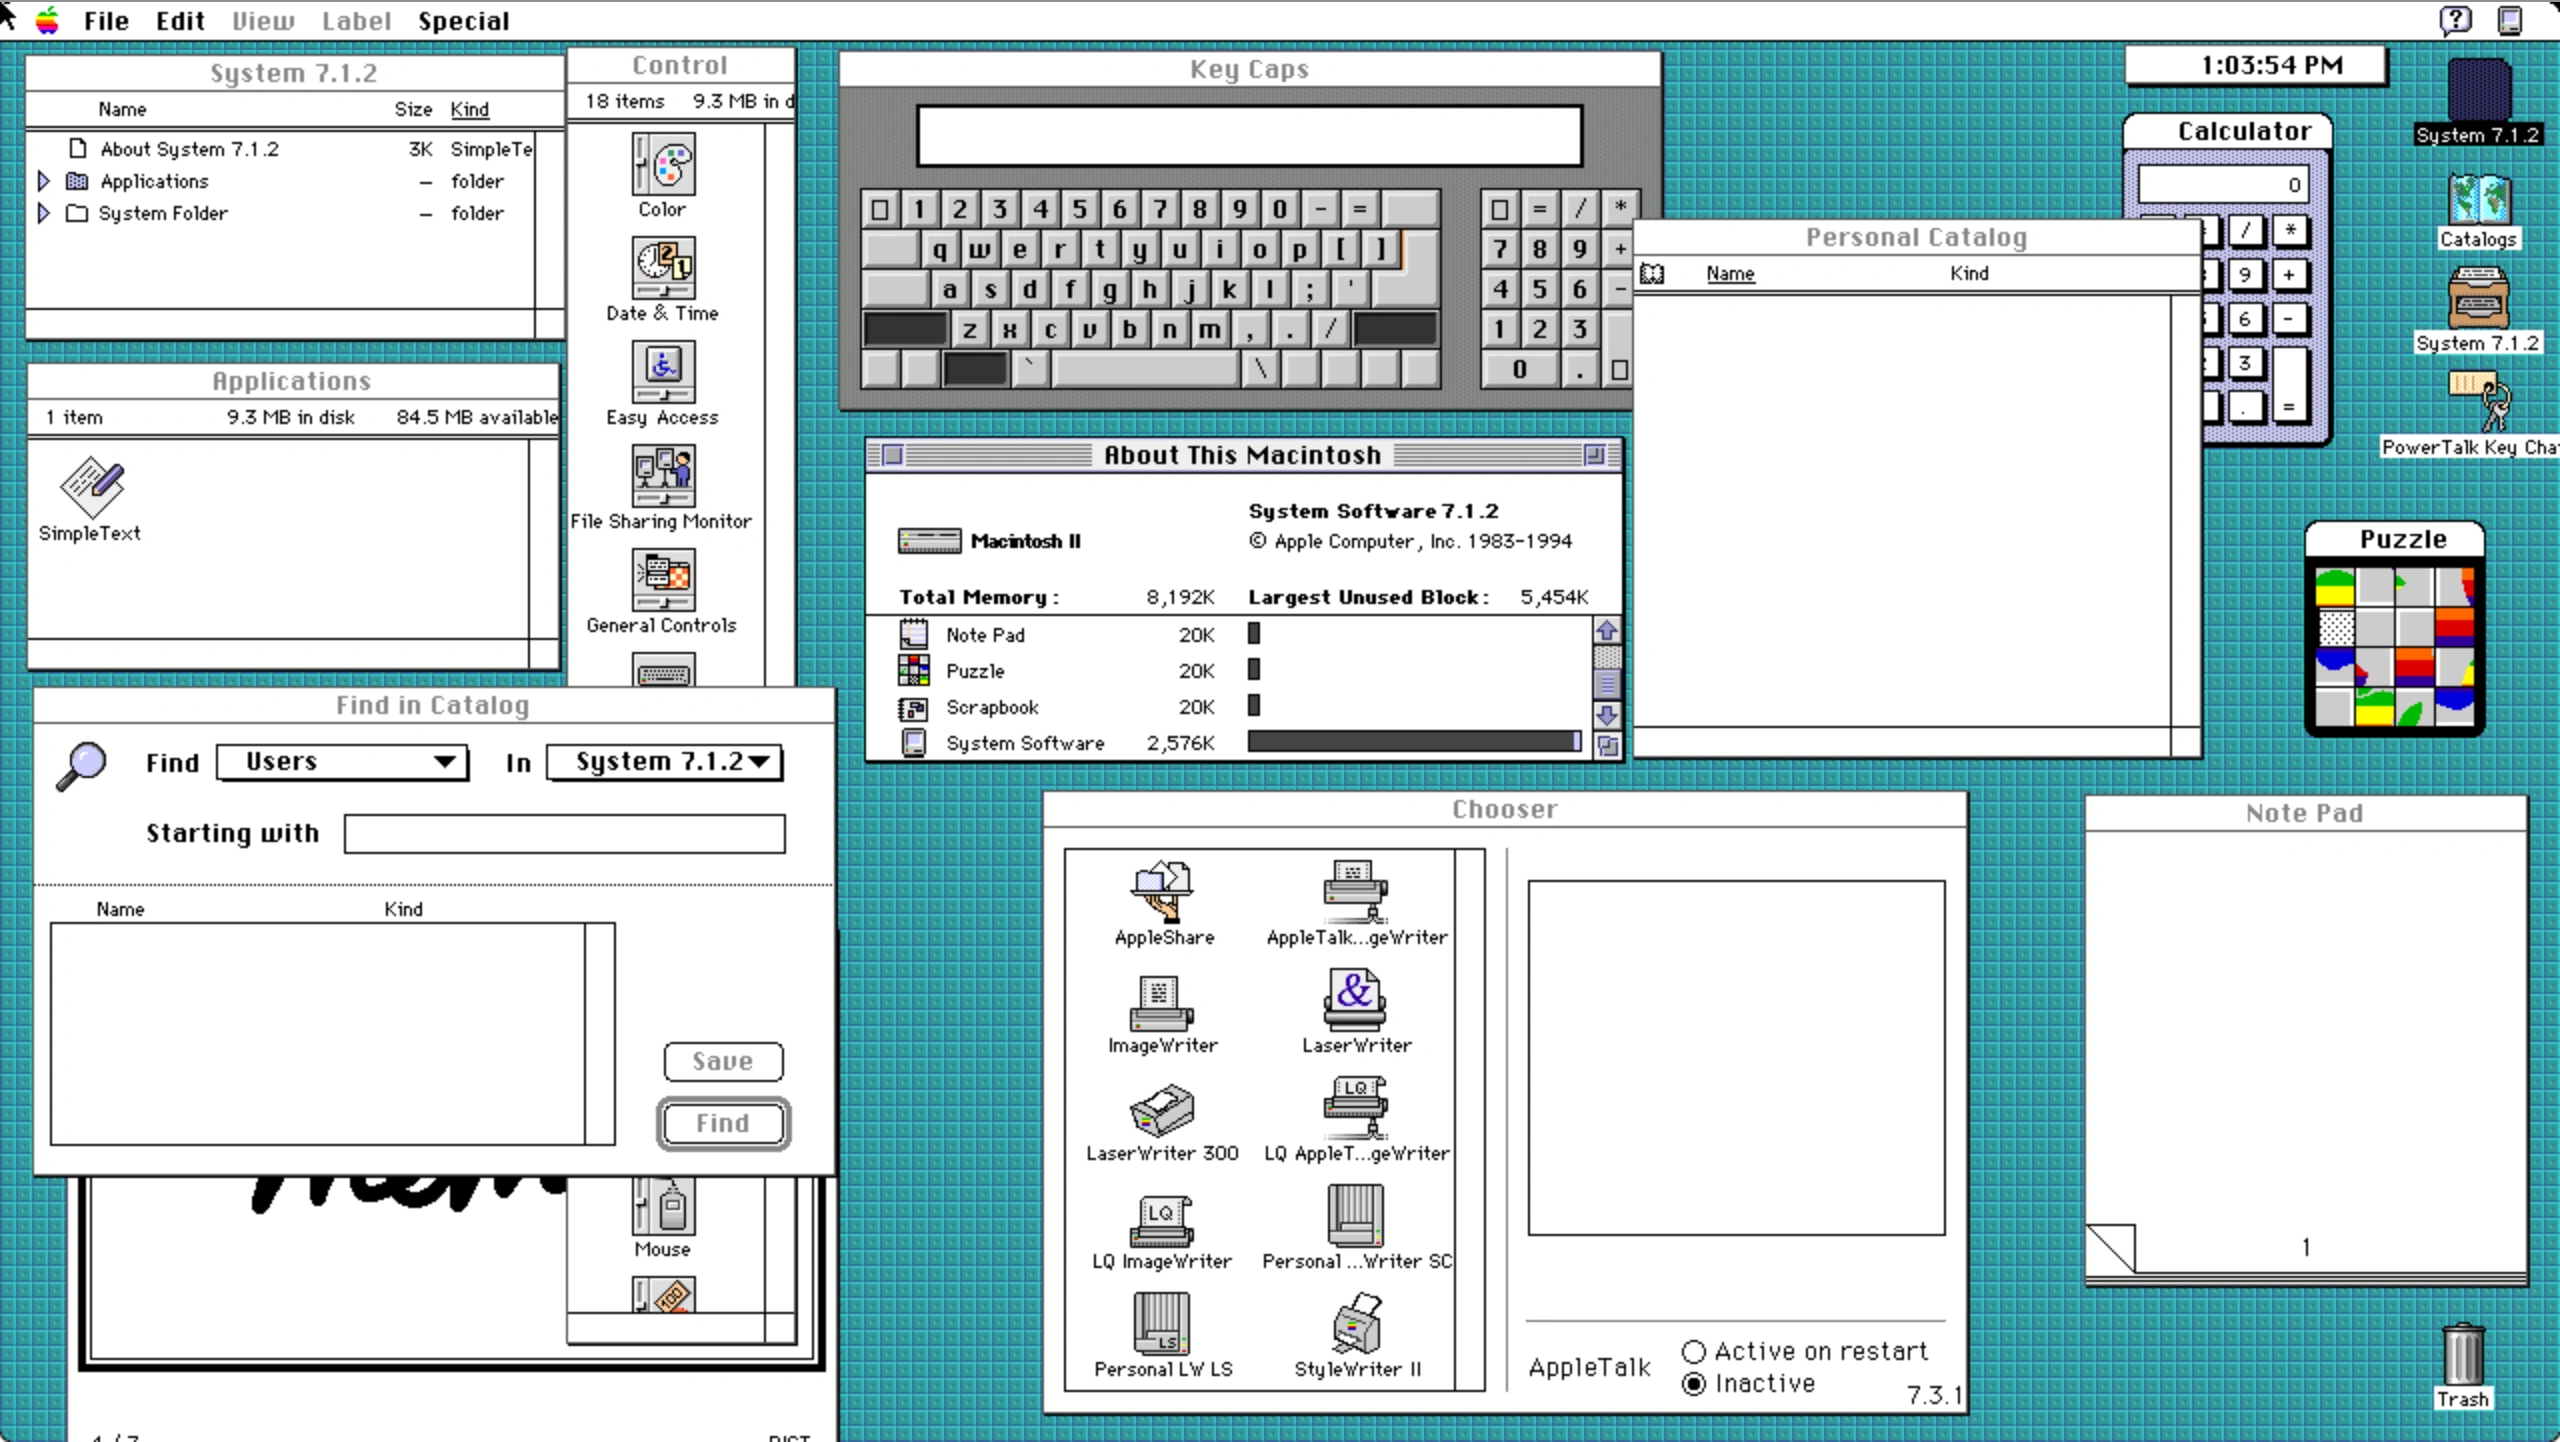This screenshot has height=1442, width=2560.
Task: Select the StyleWriter II printer
Action: (1356, 1330)
